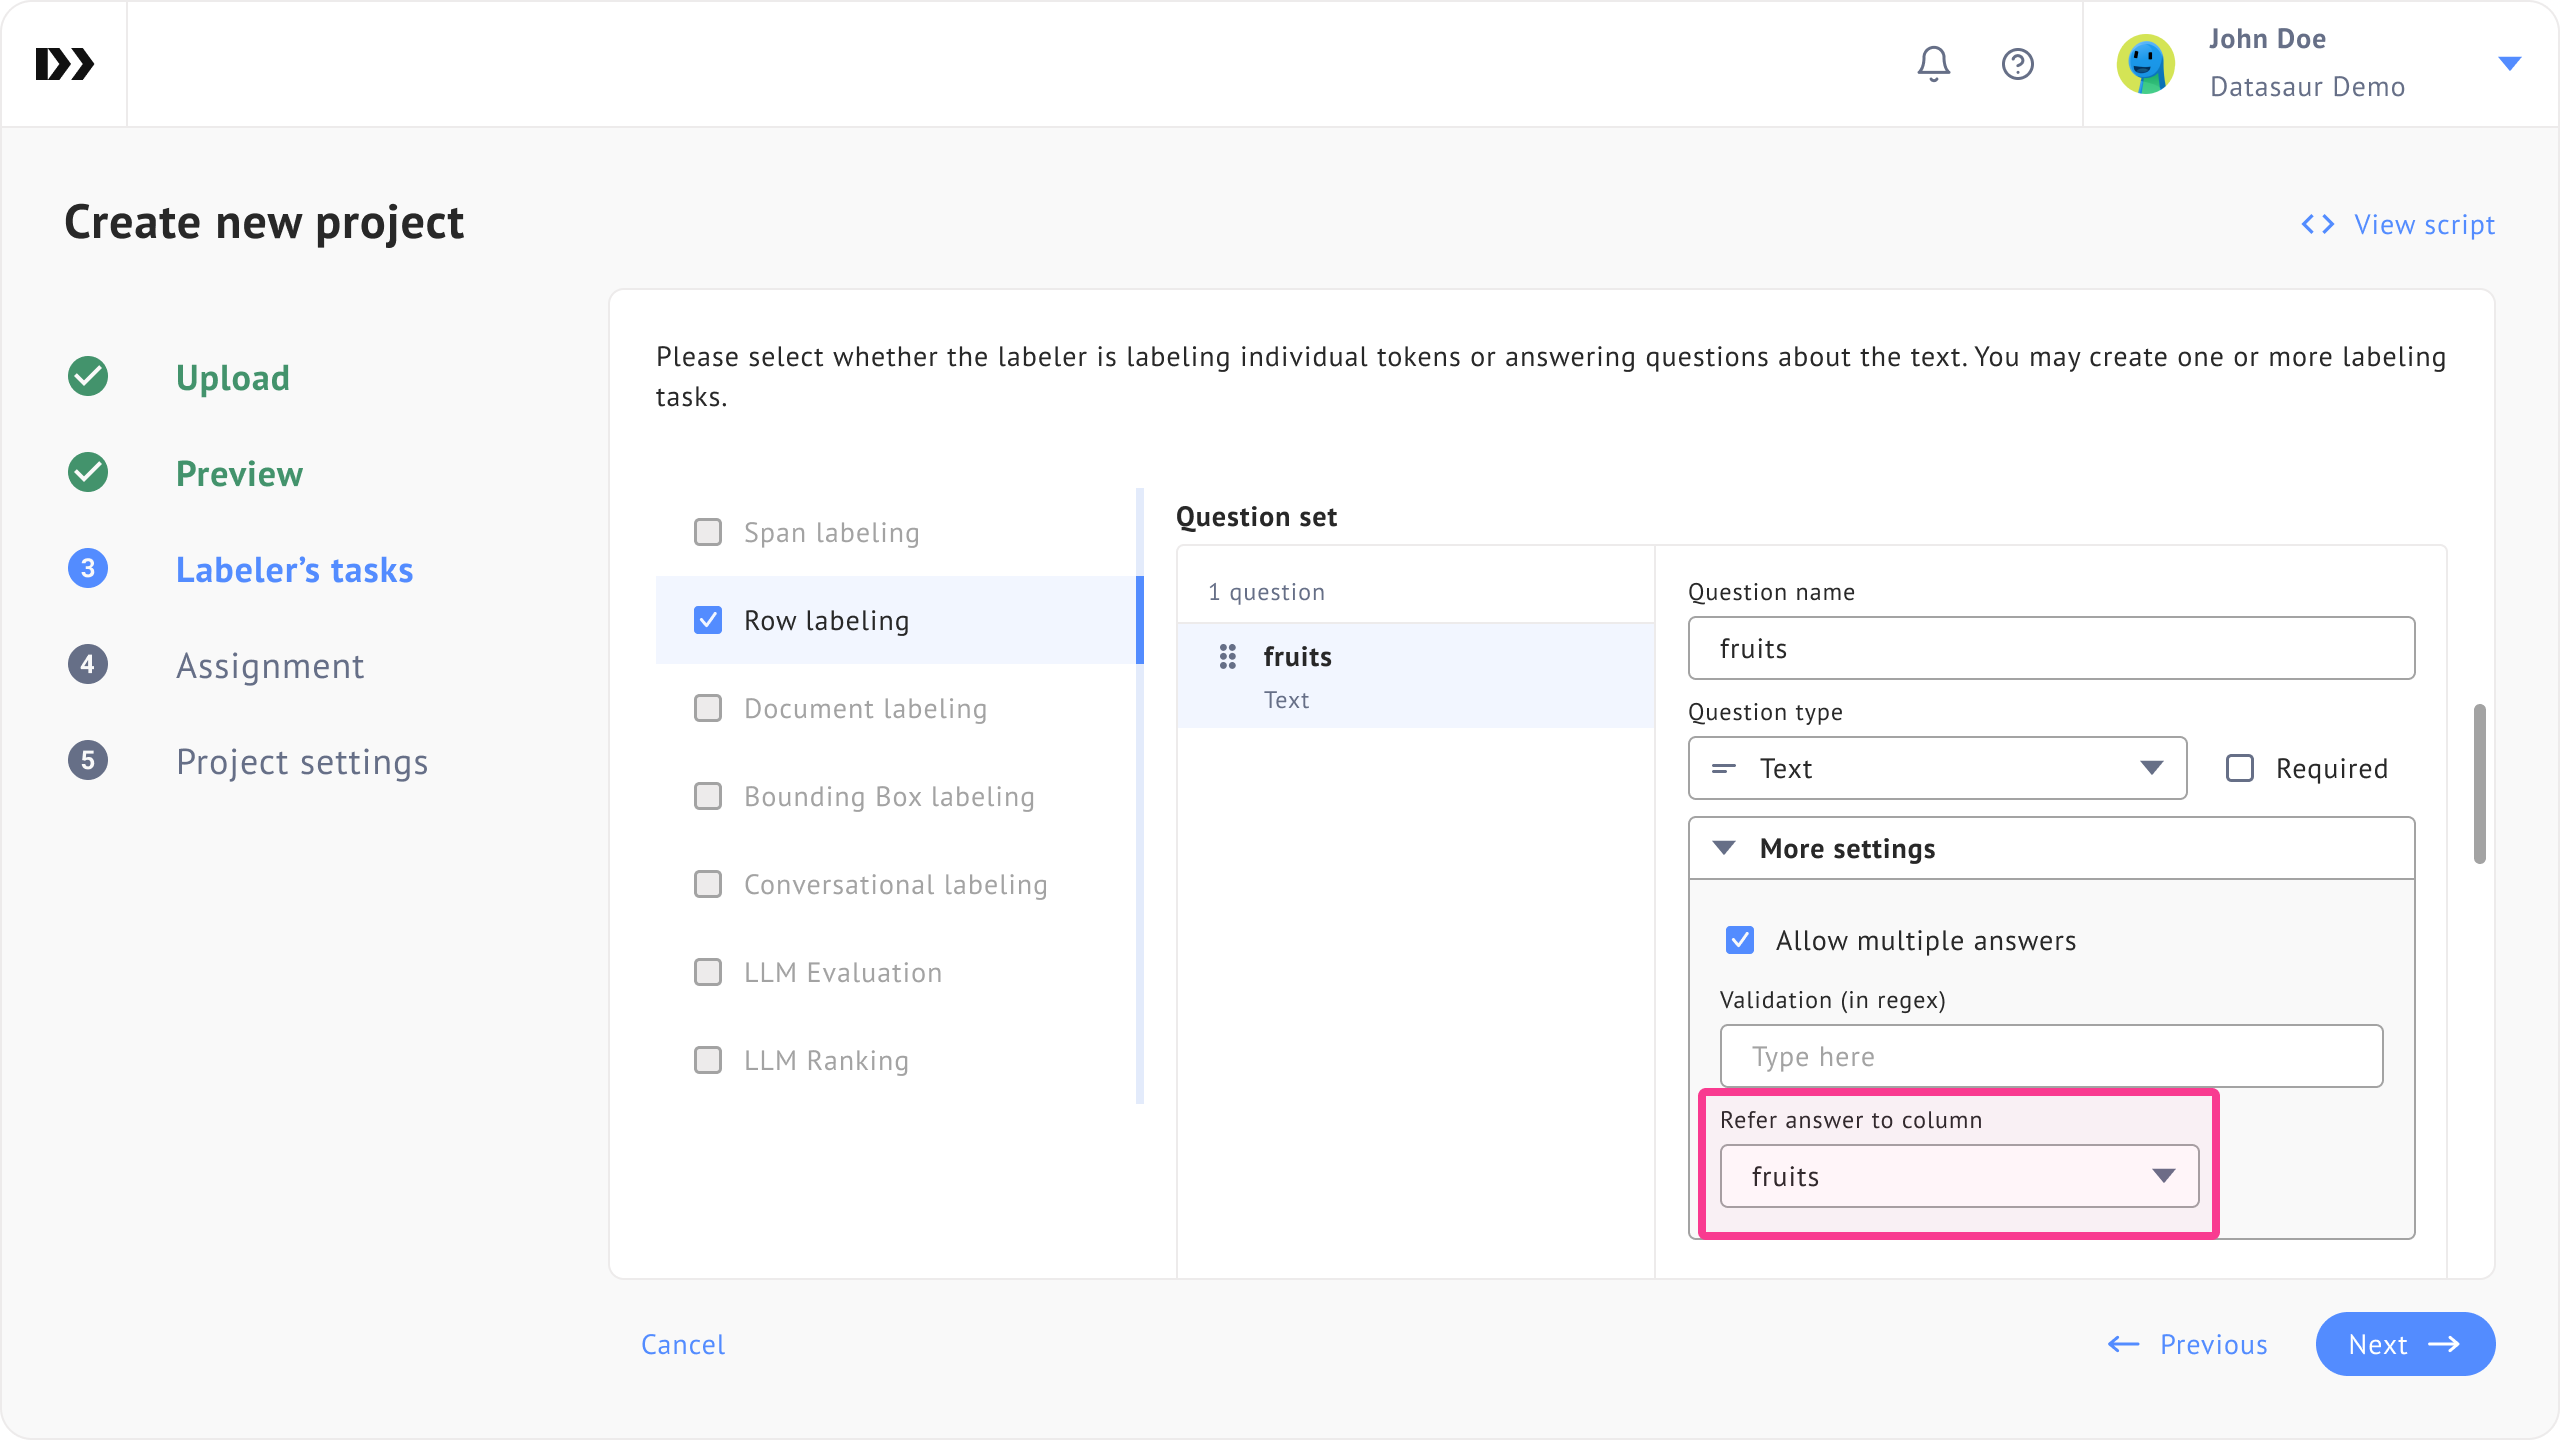
Task: Click John Doe's avatar image
Action: point(2145,64)
